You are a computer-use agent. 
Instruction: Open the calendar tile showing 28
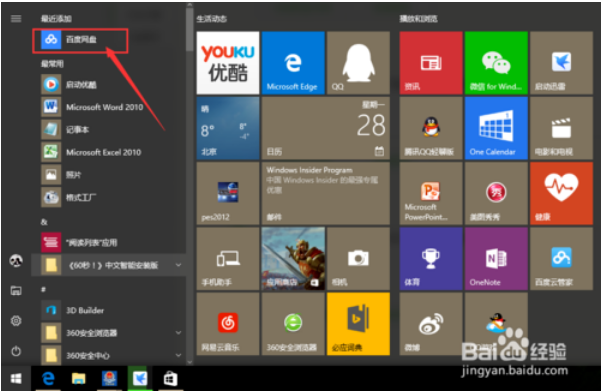326,128
